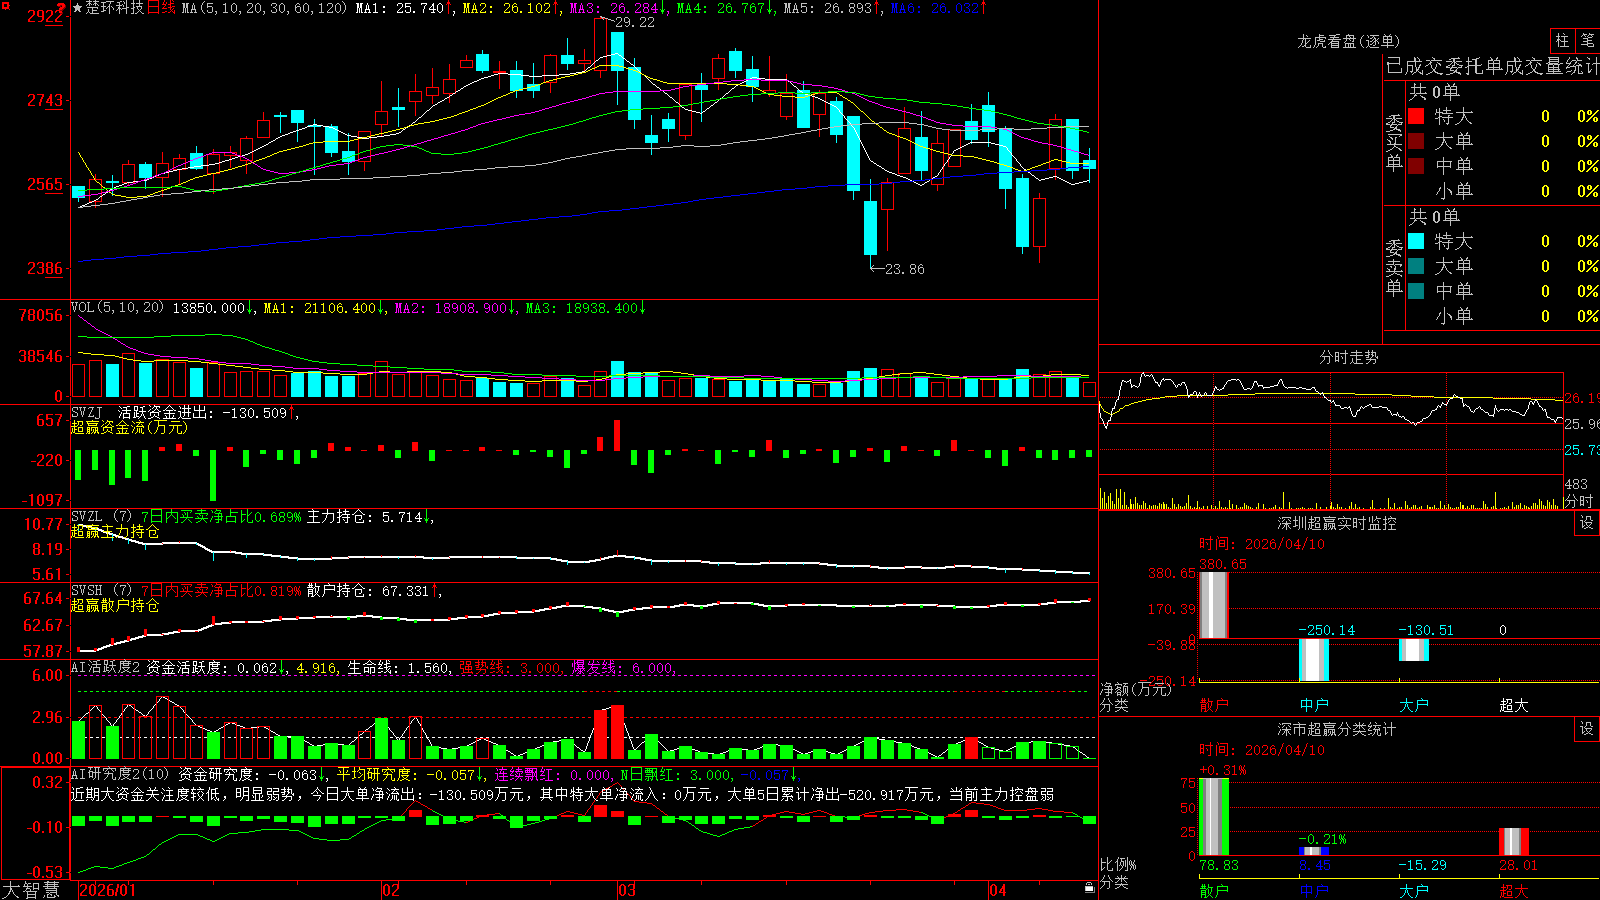Click the 380.65 散户 bar in 深圳超赢实时监控
The image size is (1600, 900).
click(x=1214, y=605)
